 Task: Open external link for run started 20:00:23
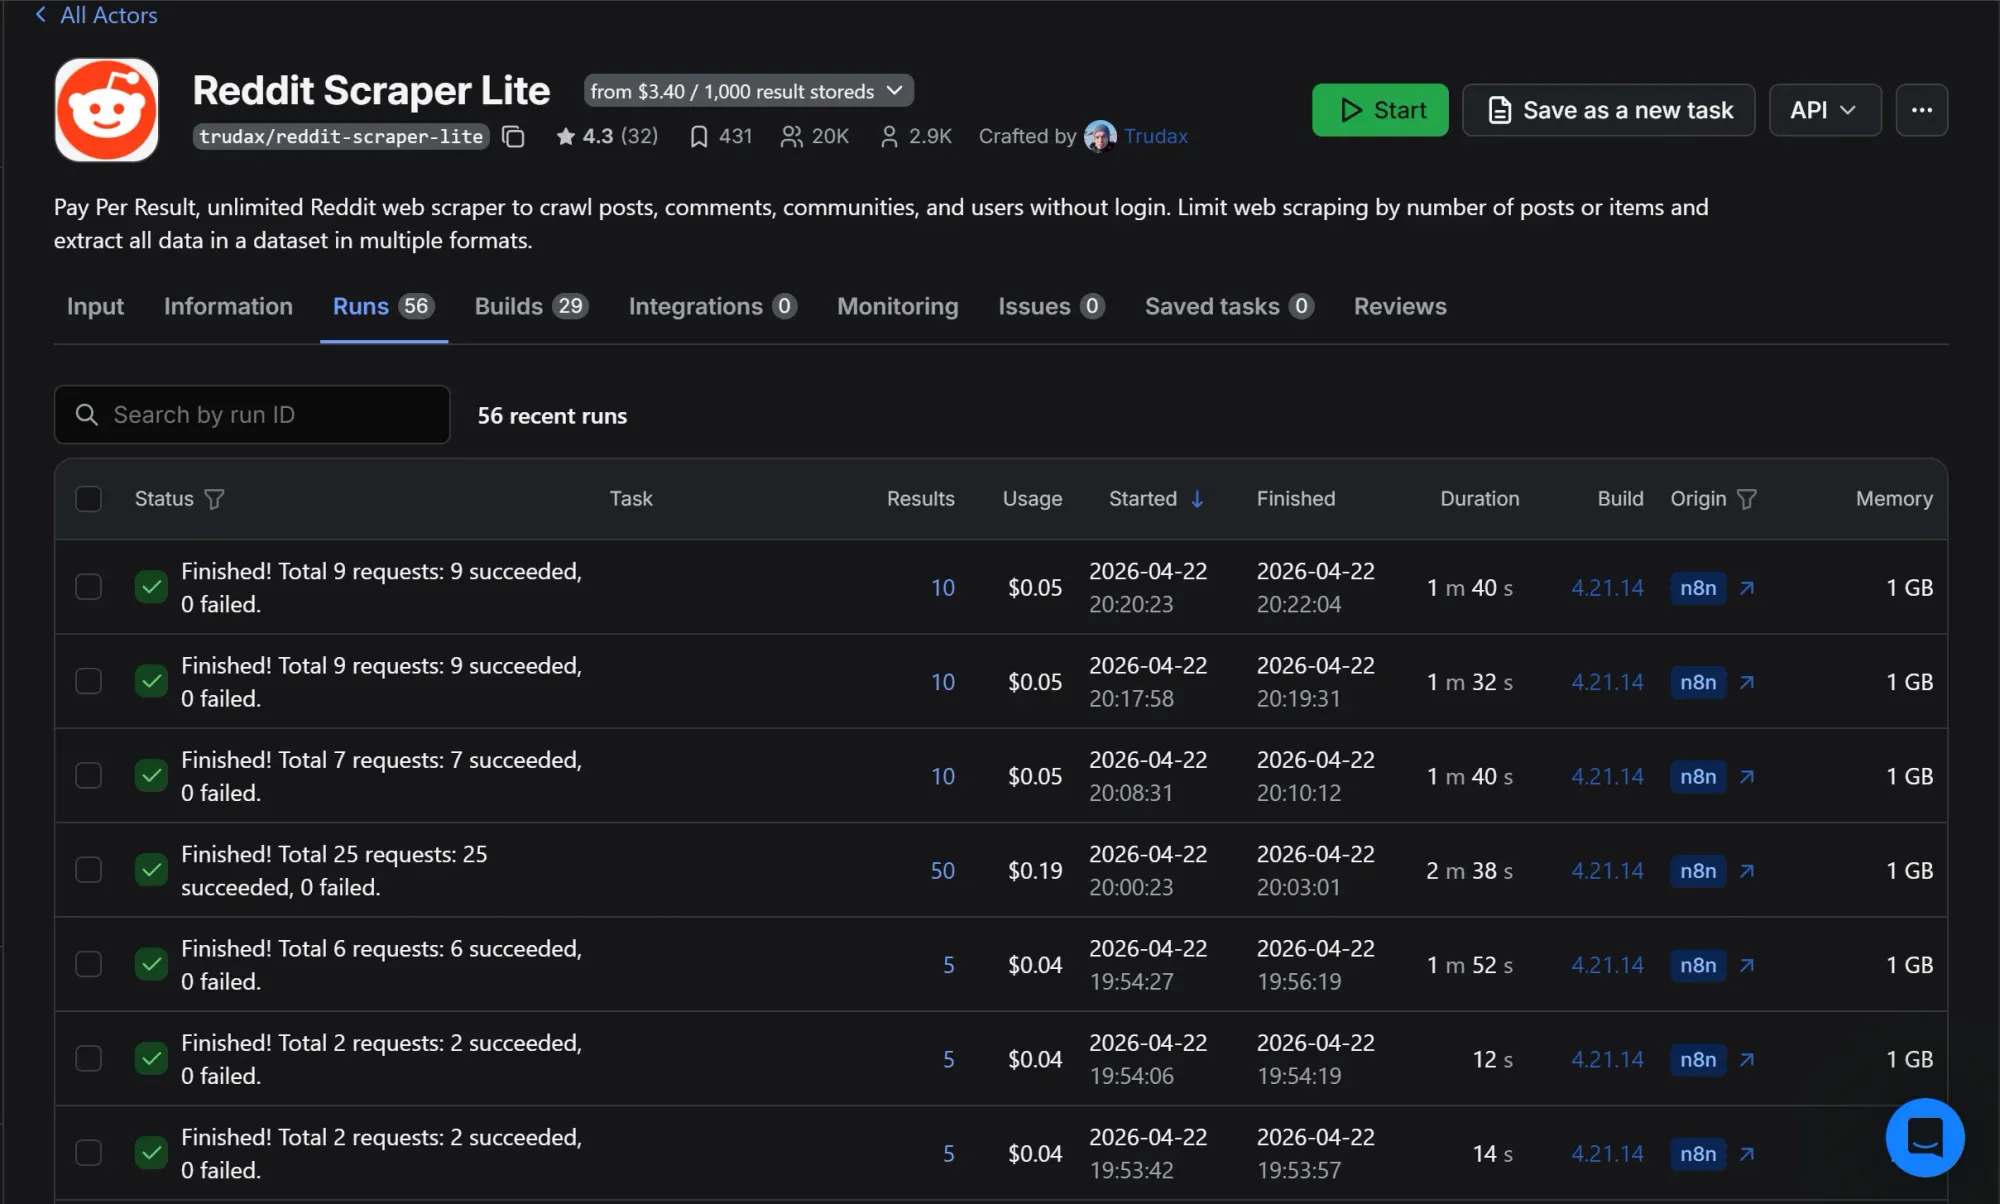(x=1747, y=871)
